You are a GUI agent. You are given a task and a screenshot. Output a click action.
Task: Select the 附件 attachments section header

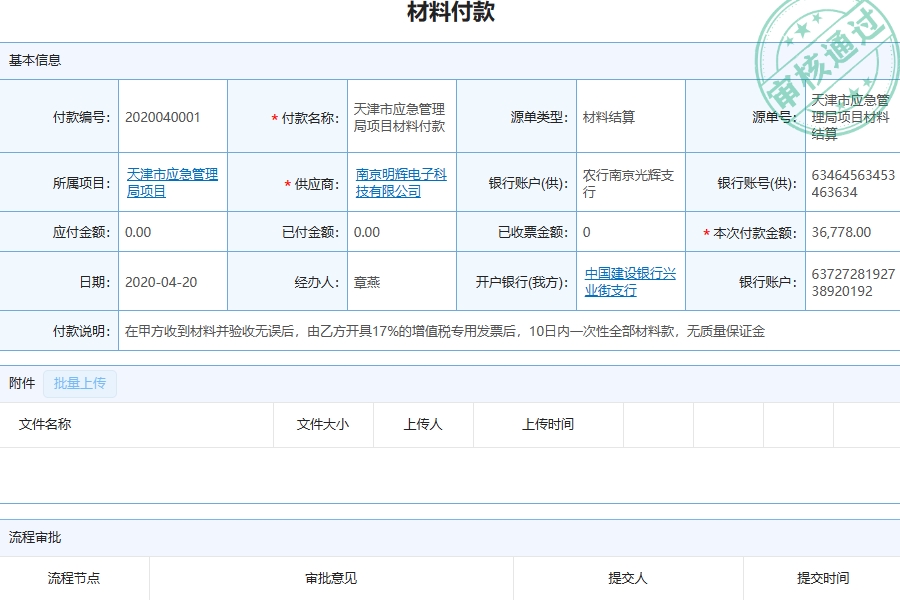point(20,383)
